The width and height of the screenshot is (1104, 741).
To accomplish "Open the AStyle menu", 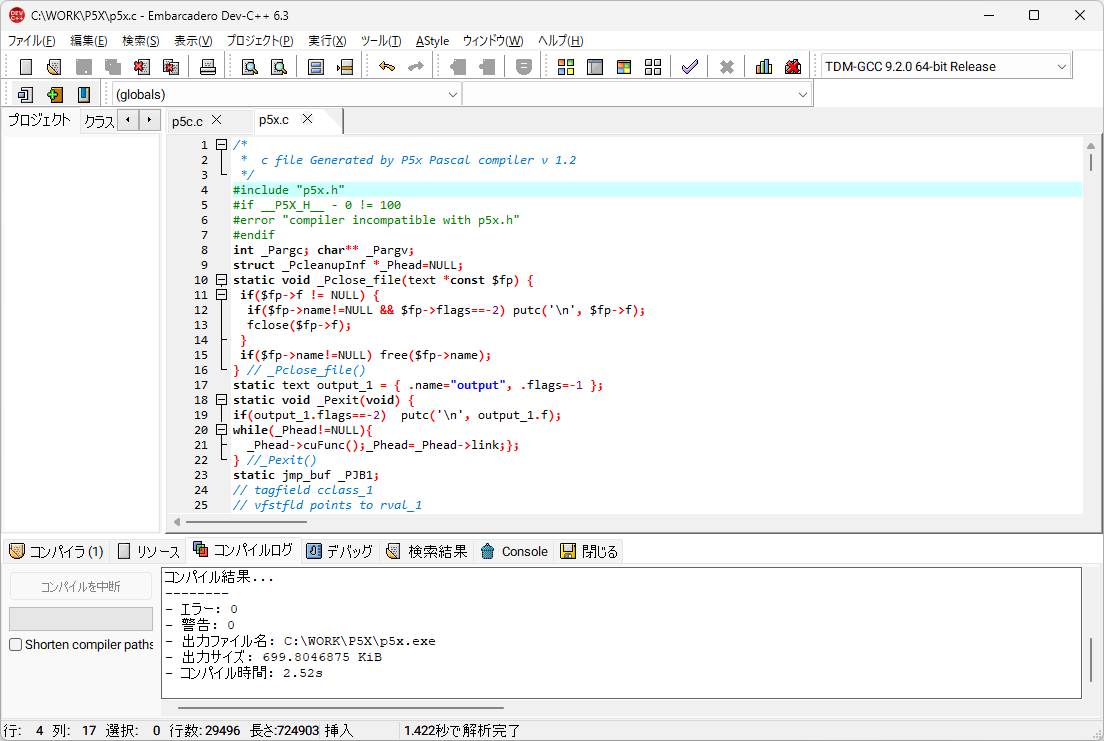I will coord(432,41).
